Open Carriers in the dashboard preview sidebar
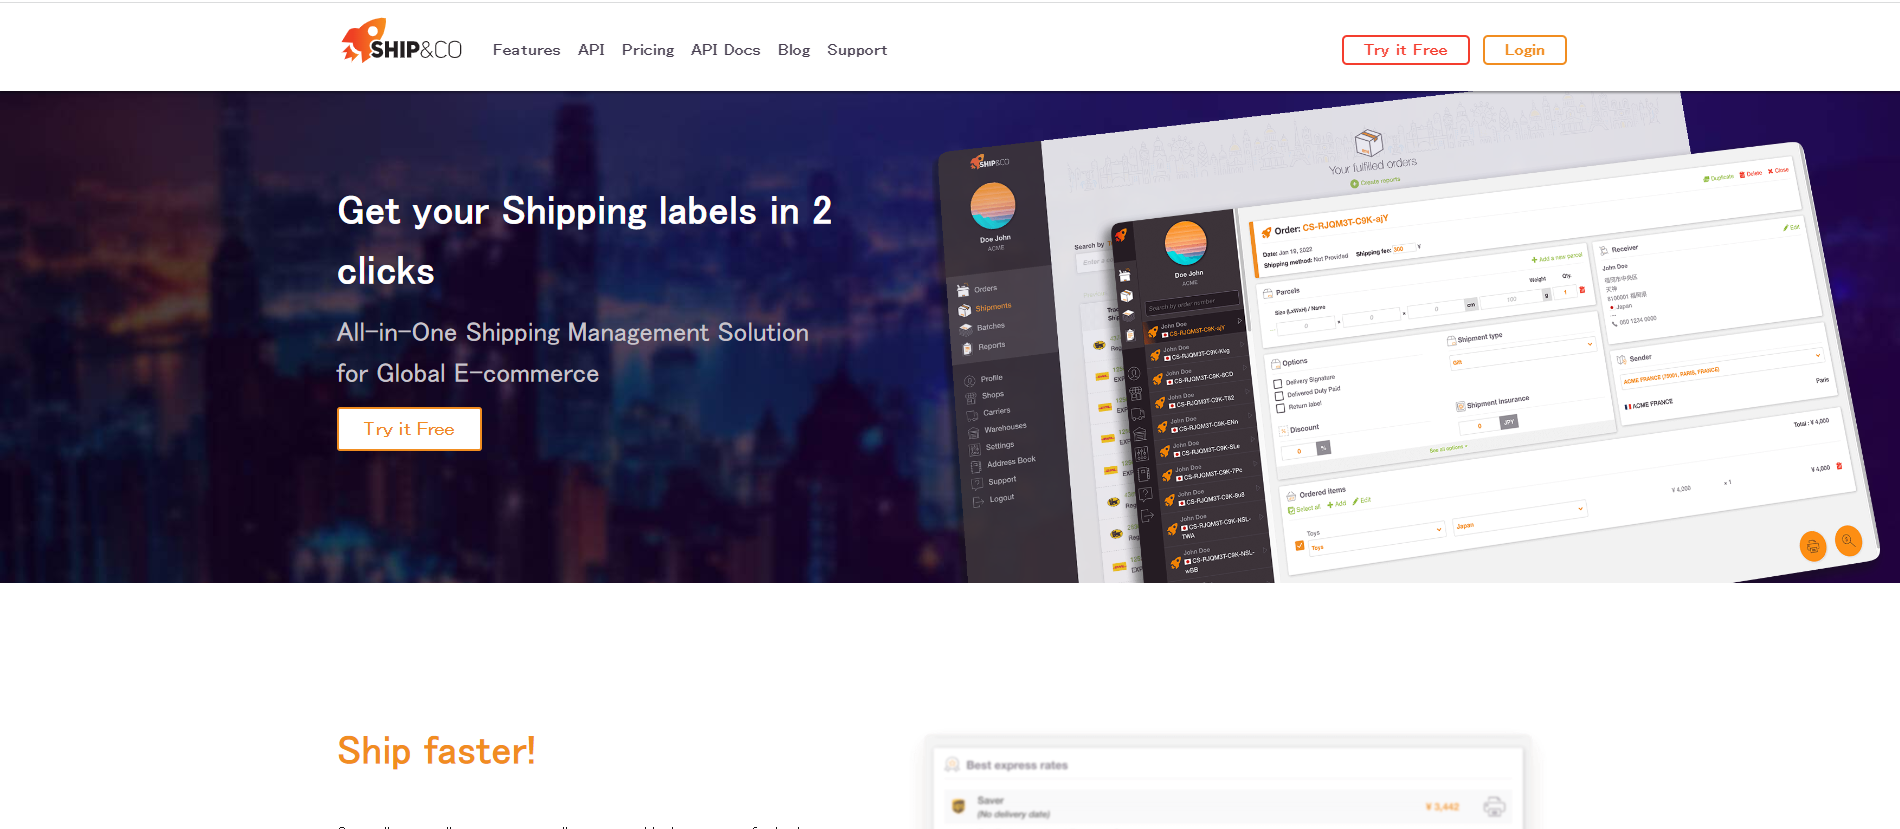Image resolution: width=1900 pixels, height=829 pixels. pyautogui.click(x=989, y=413)
